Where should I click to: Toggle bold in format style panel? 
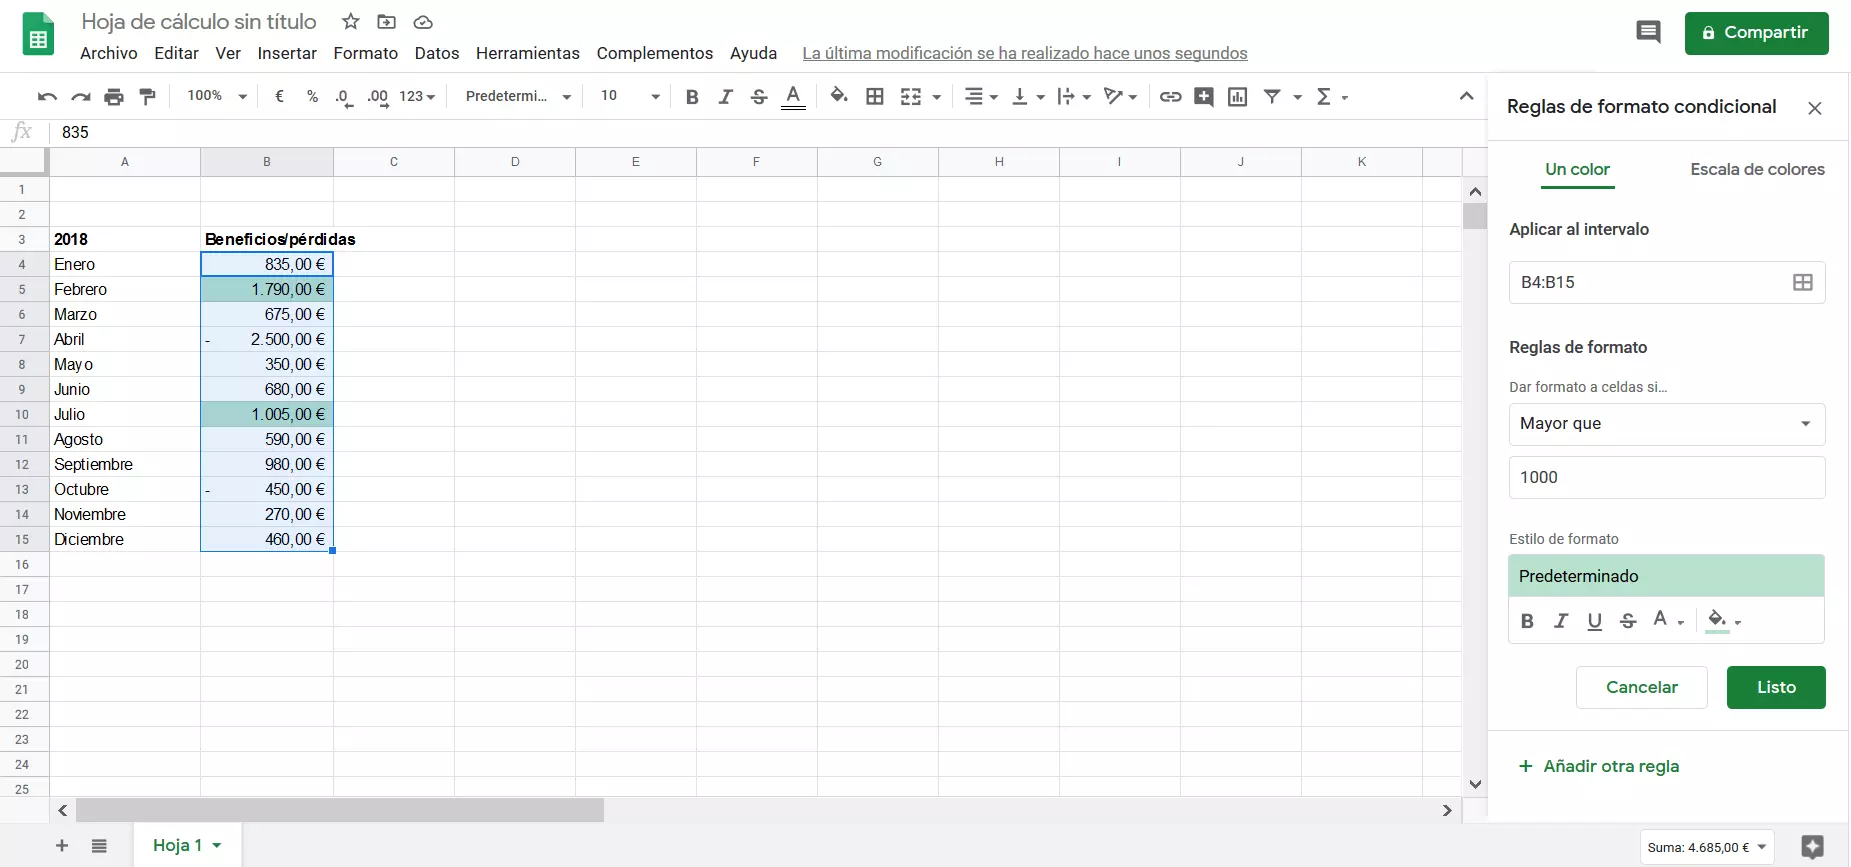1527,621
